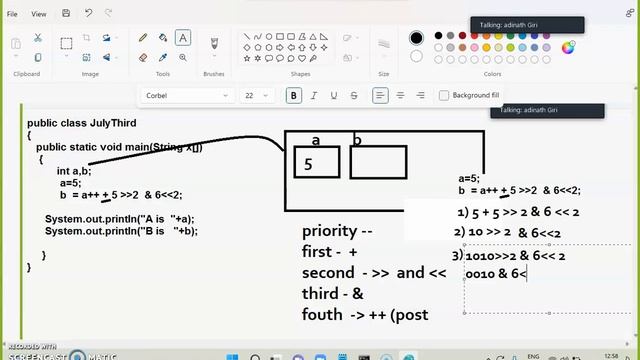Click the Flip image icon
The image size is (640, 360).
(x=106, y=58)
